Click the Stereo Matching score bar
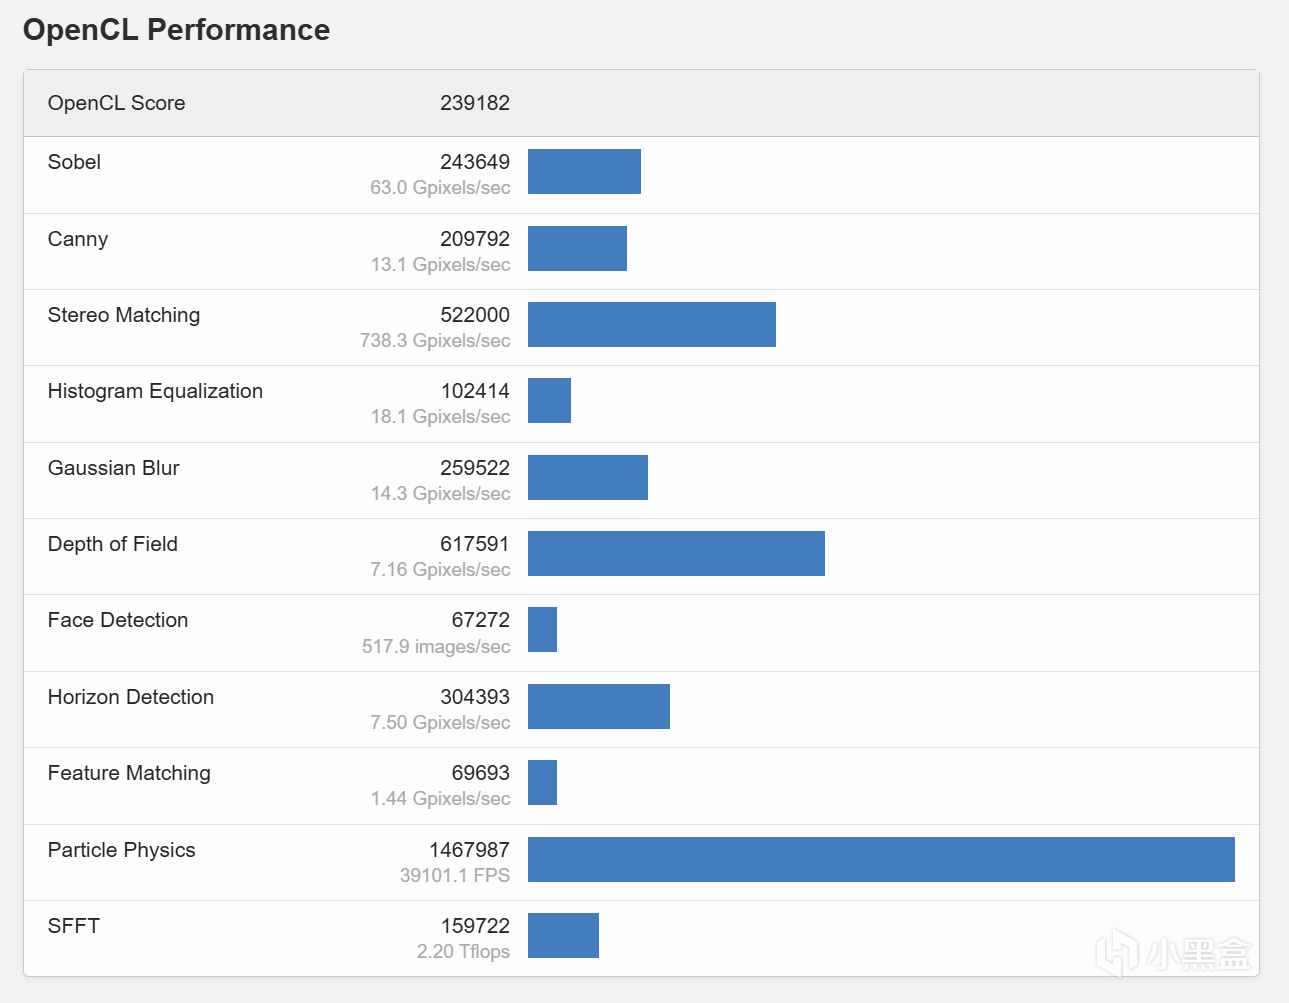Screen dimensions: 1289x1003 click(651, 324)
